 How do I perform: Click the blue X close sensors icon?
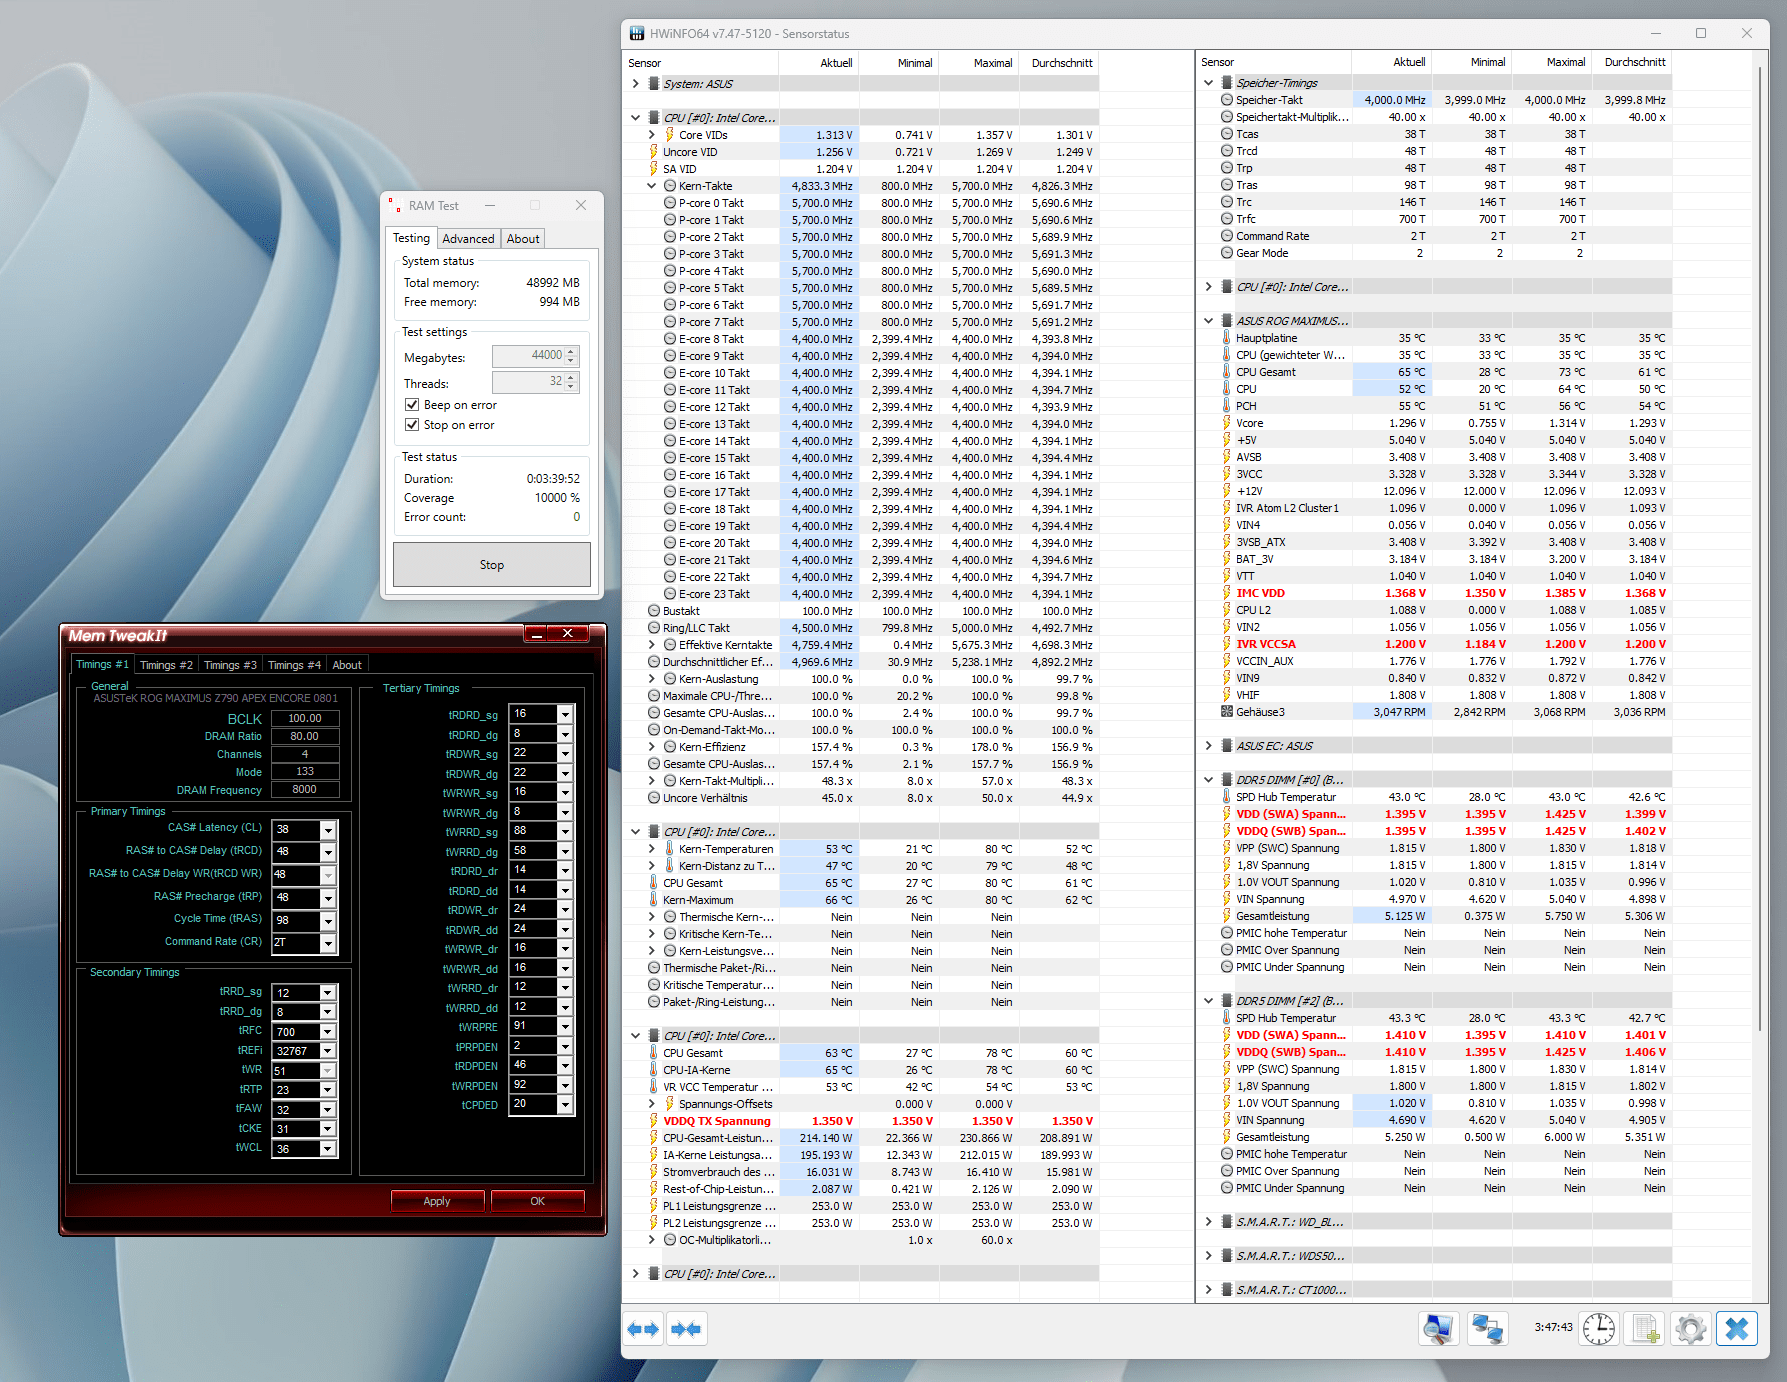(1737, 1329)
